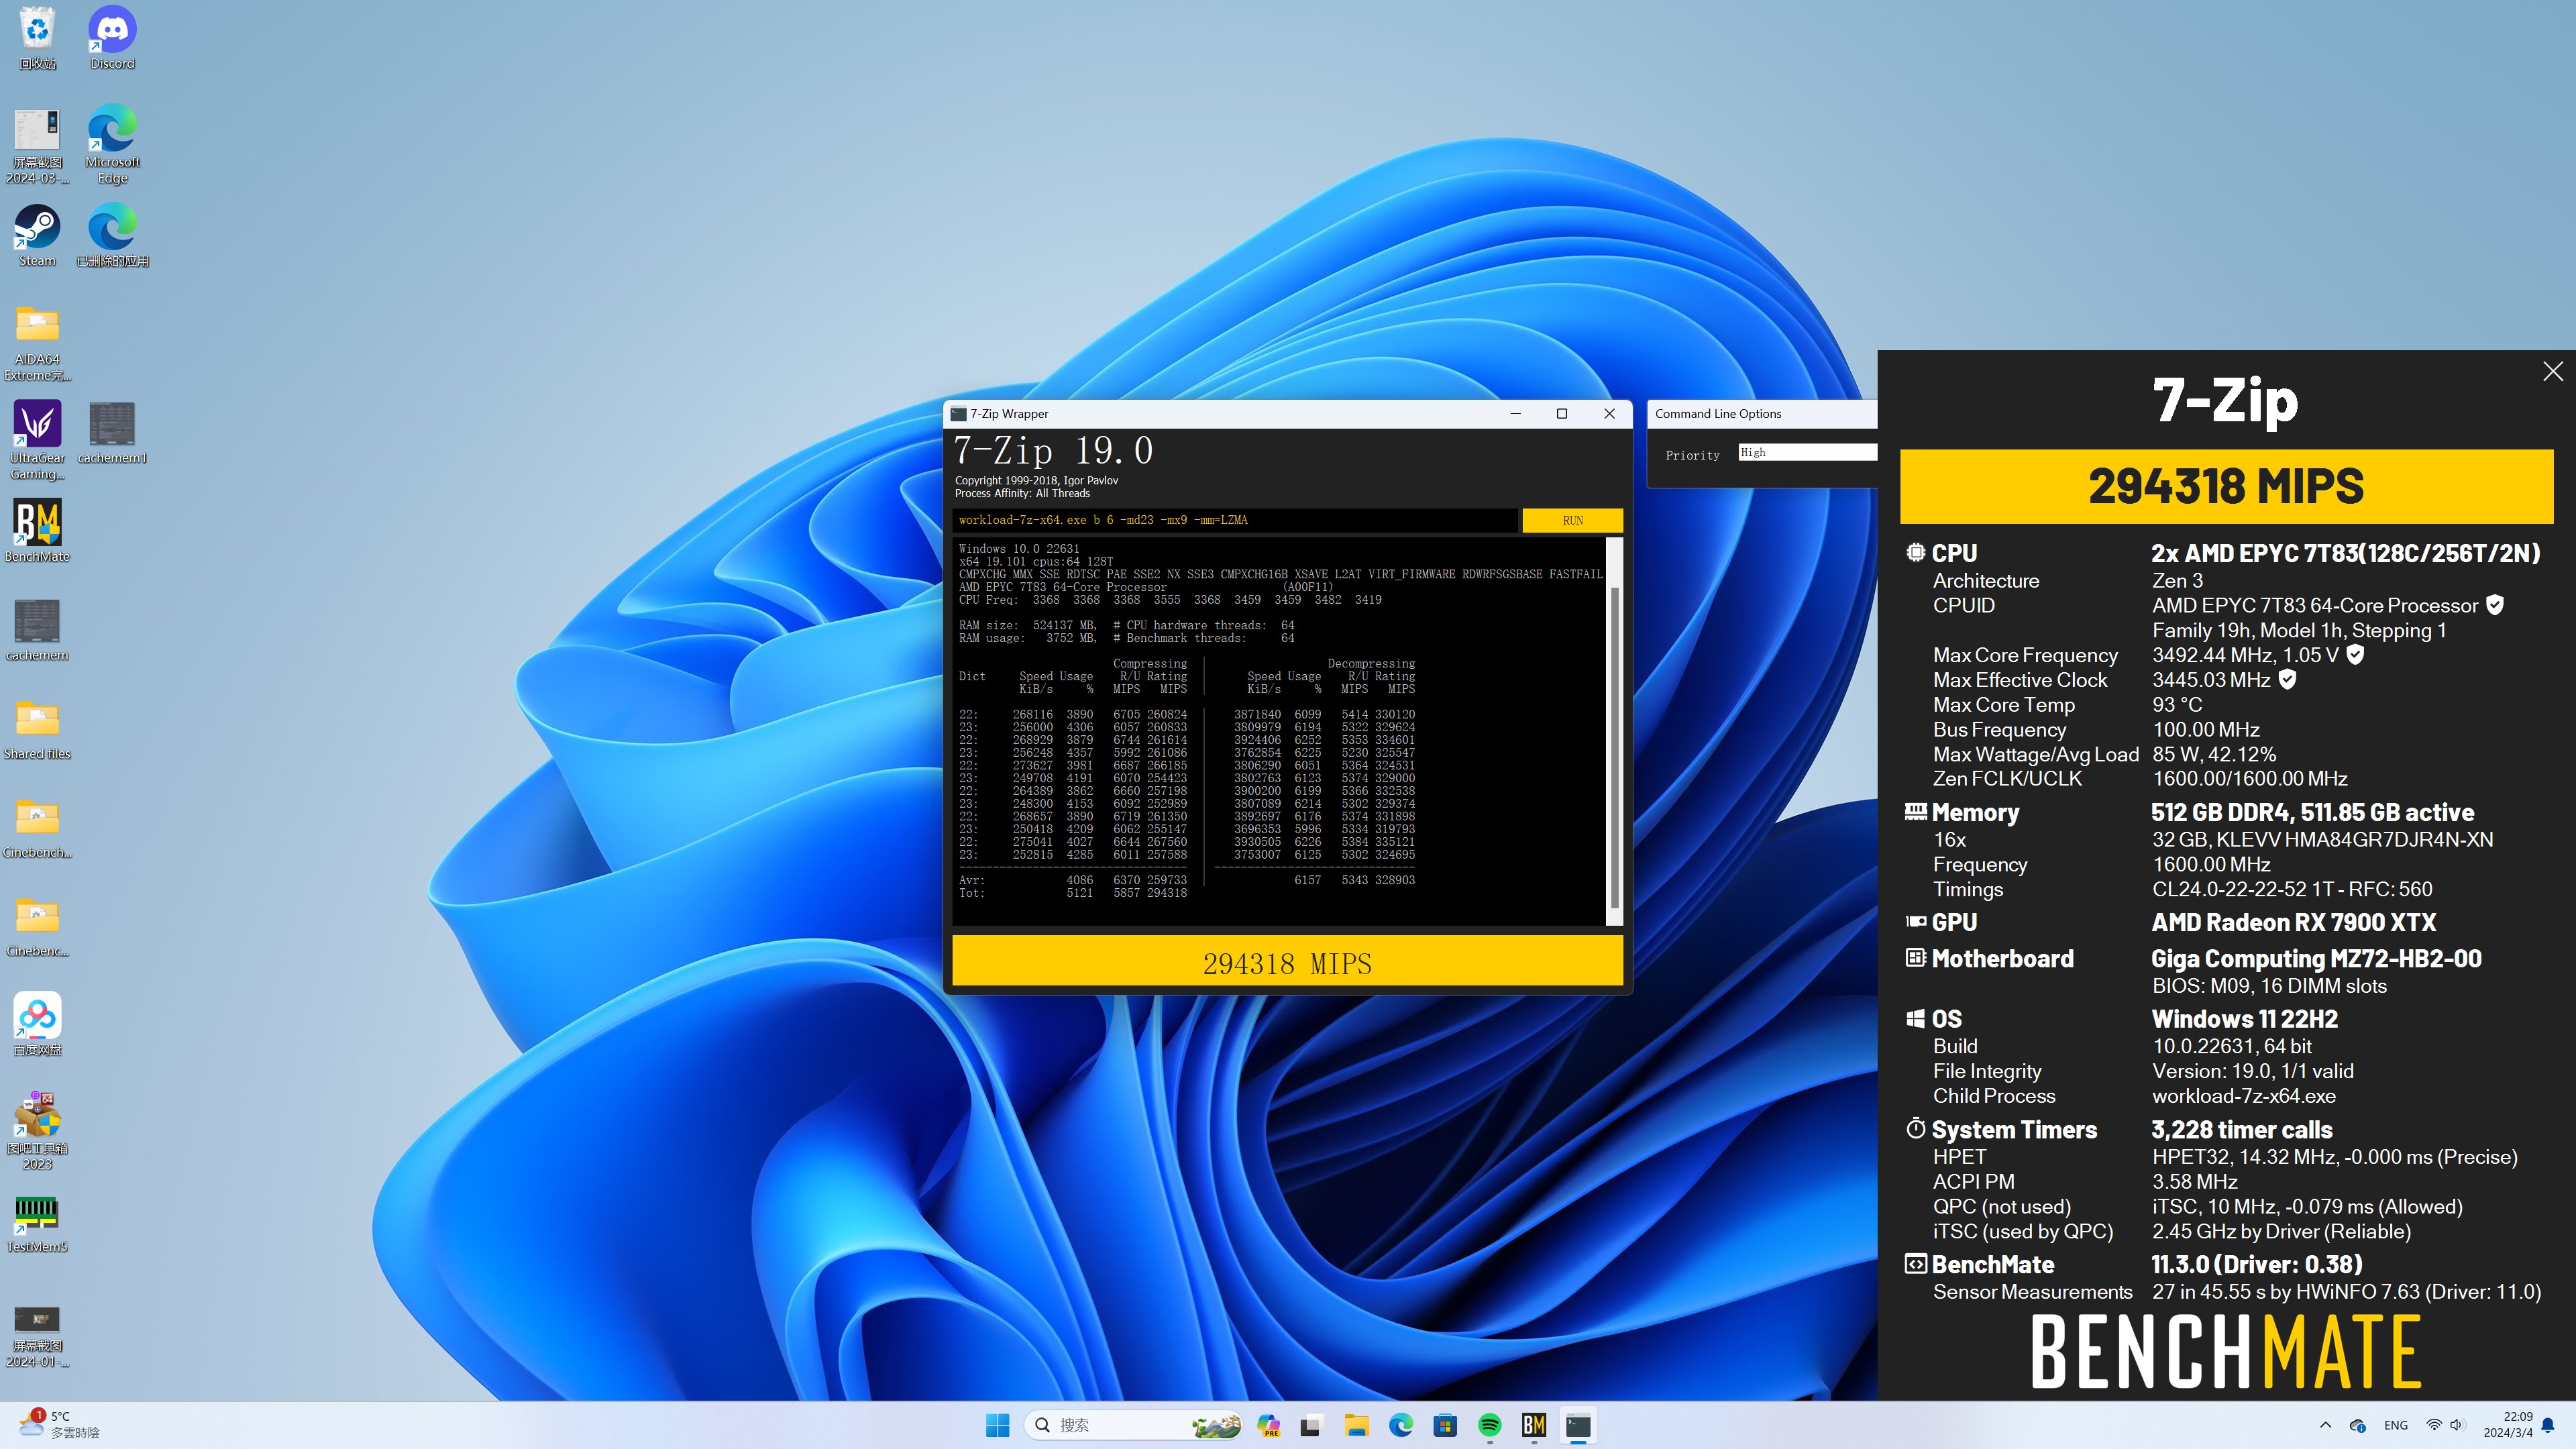
Task: Select the 百度网盘 desktop shortcut
Action: (37, 1024)
